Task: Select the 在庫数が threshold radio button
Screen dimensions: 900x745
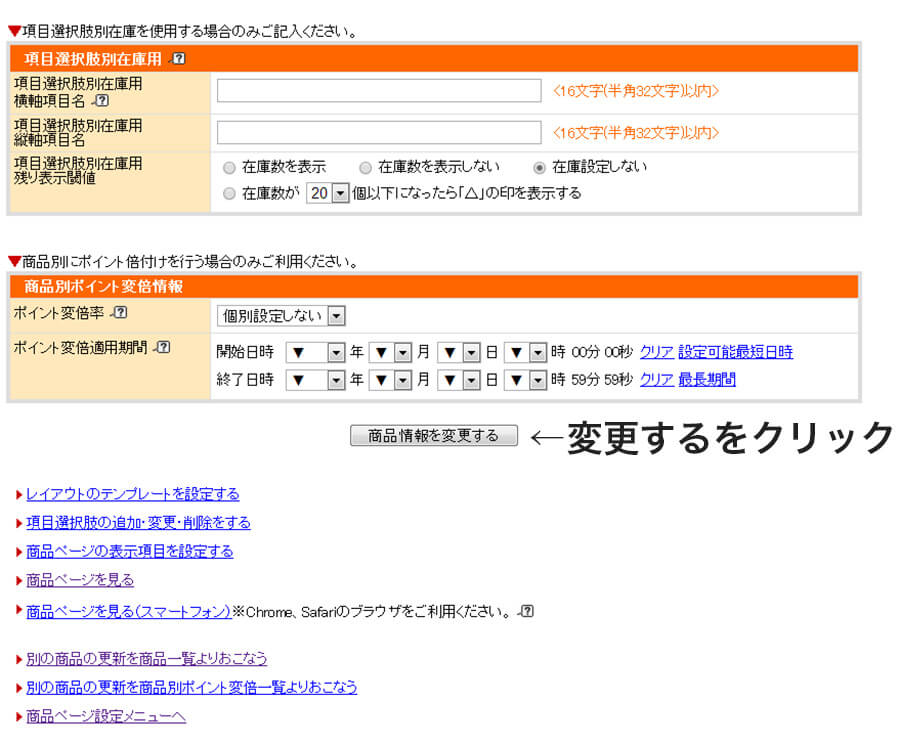Action: coord(230,194)
